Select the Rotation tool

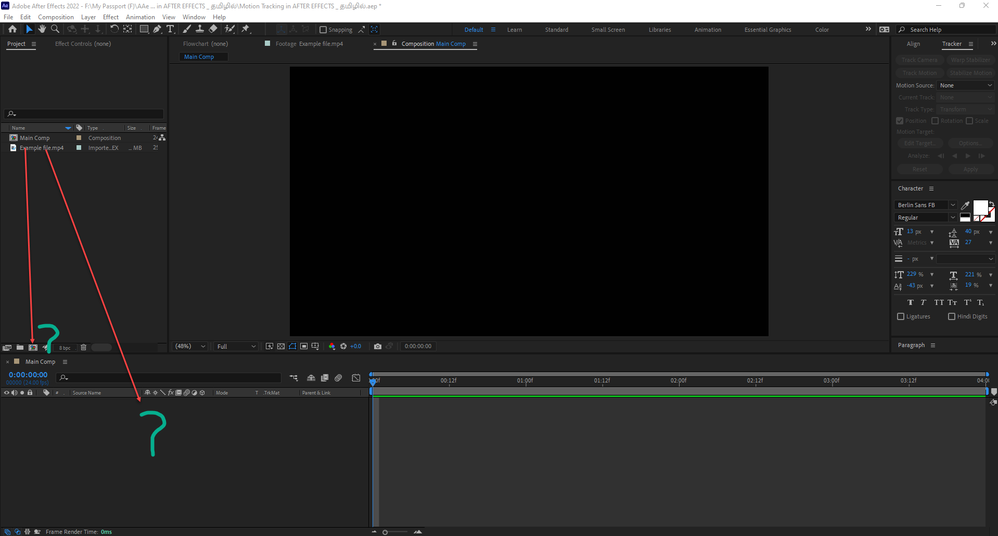coord(114,29)
